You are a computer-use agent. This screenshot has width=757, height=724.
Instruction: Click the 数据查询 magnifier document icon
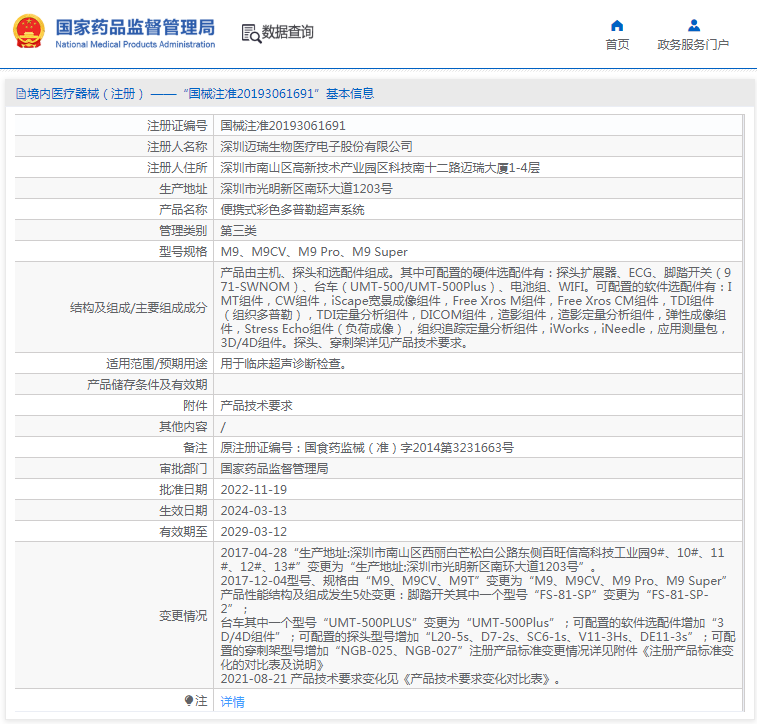[250, 32]
